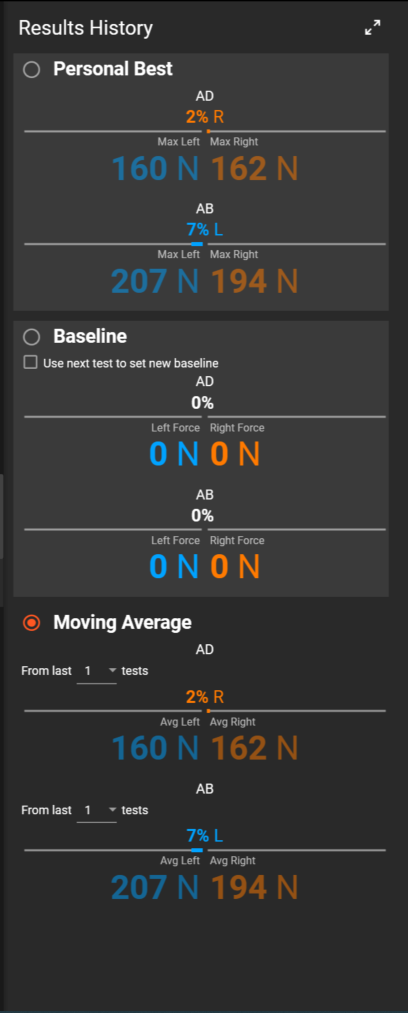Select the Baseline radio button

(31, 337)
